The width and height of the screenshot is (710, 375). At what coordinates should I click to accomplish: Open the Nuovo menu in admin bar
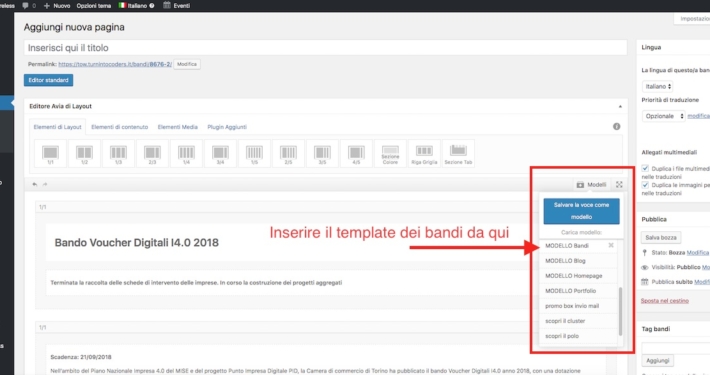(57, 5)
